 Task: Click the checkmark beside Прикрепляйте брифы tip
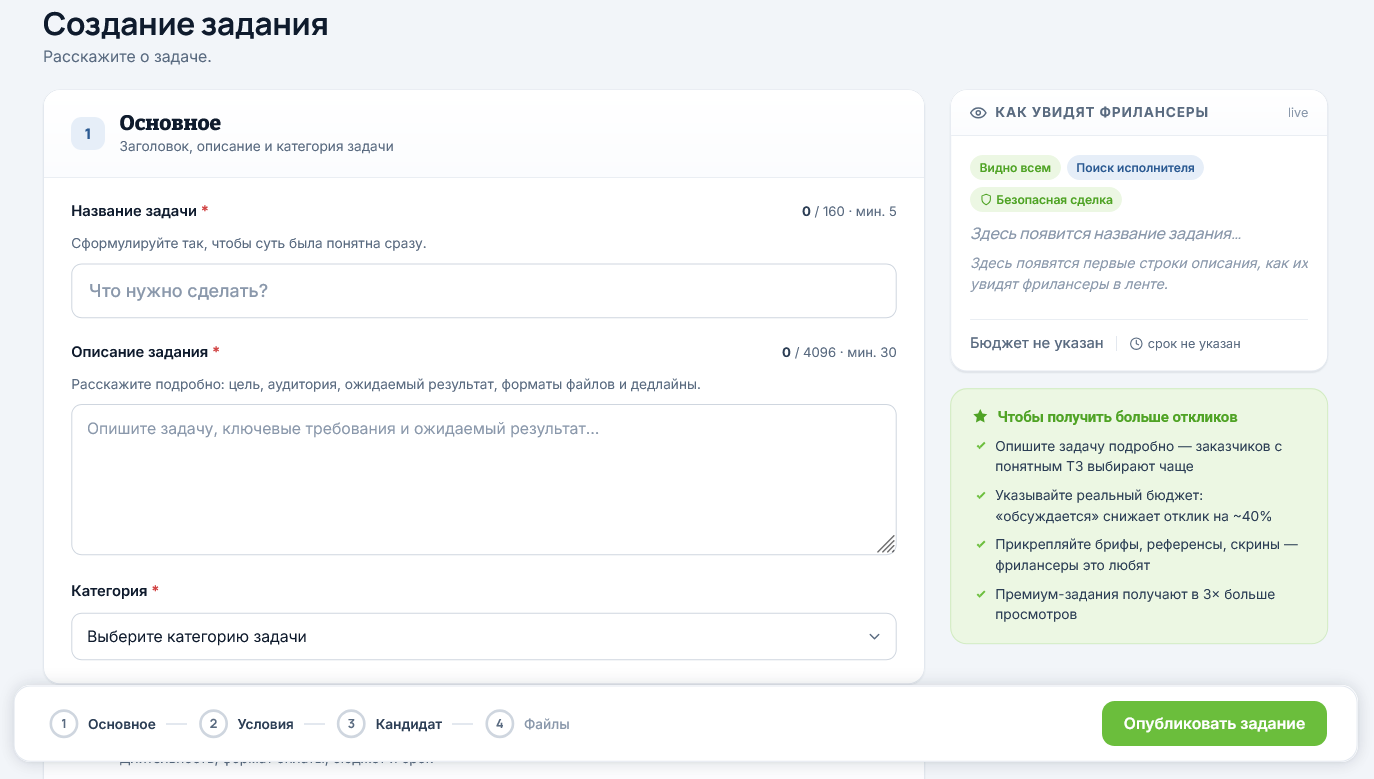(981, 545)
